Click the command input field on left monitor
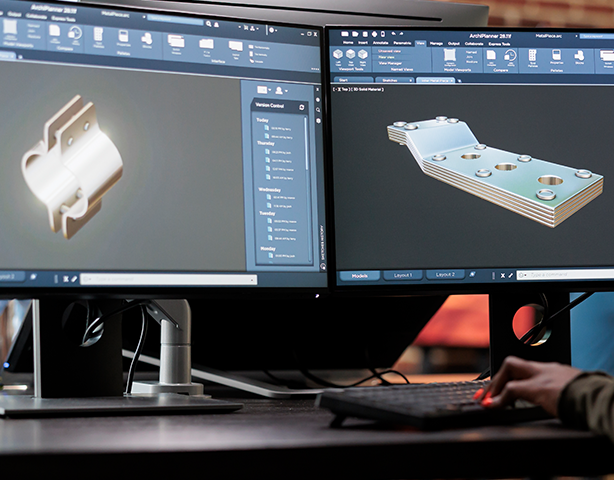 pos(169,280)
